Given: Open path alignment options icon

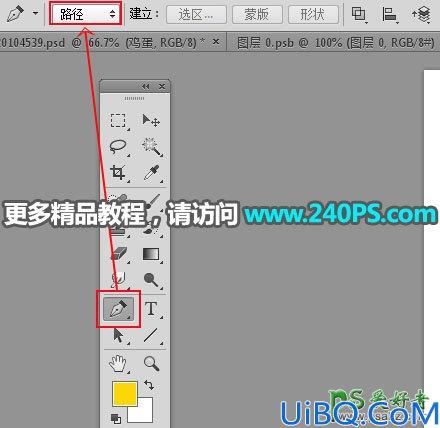Looking at the screenshot, I should (390, 15).
